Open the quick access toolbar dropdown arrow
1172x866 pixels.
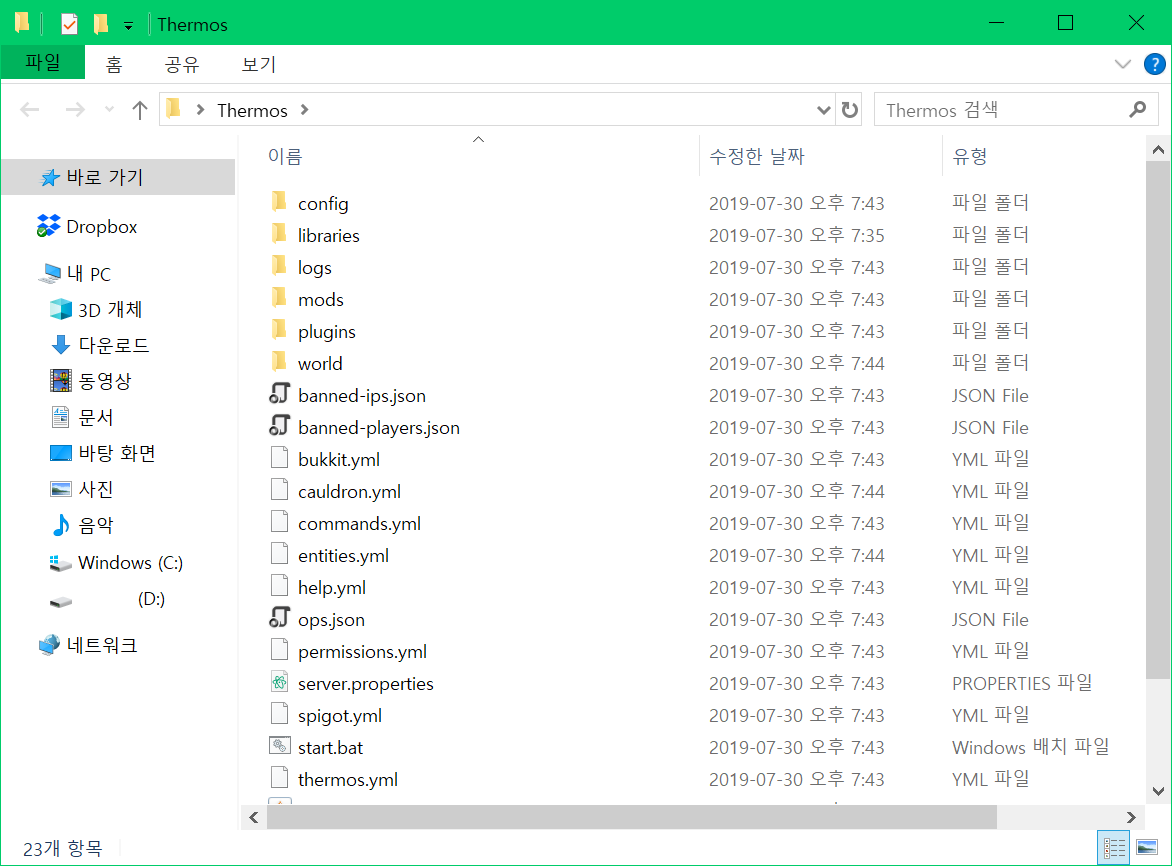[x=129, y=26]
